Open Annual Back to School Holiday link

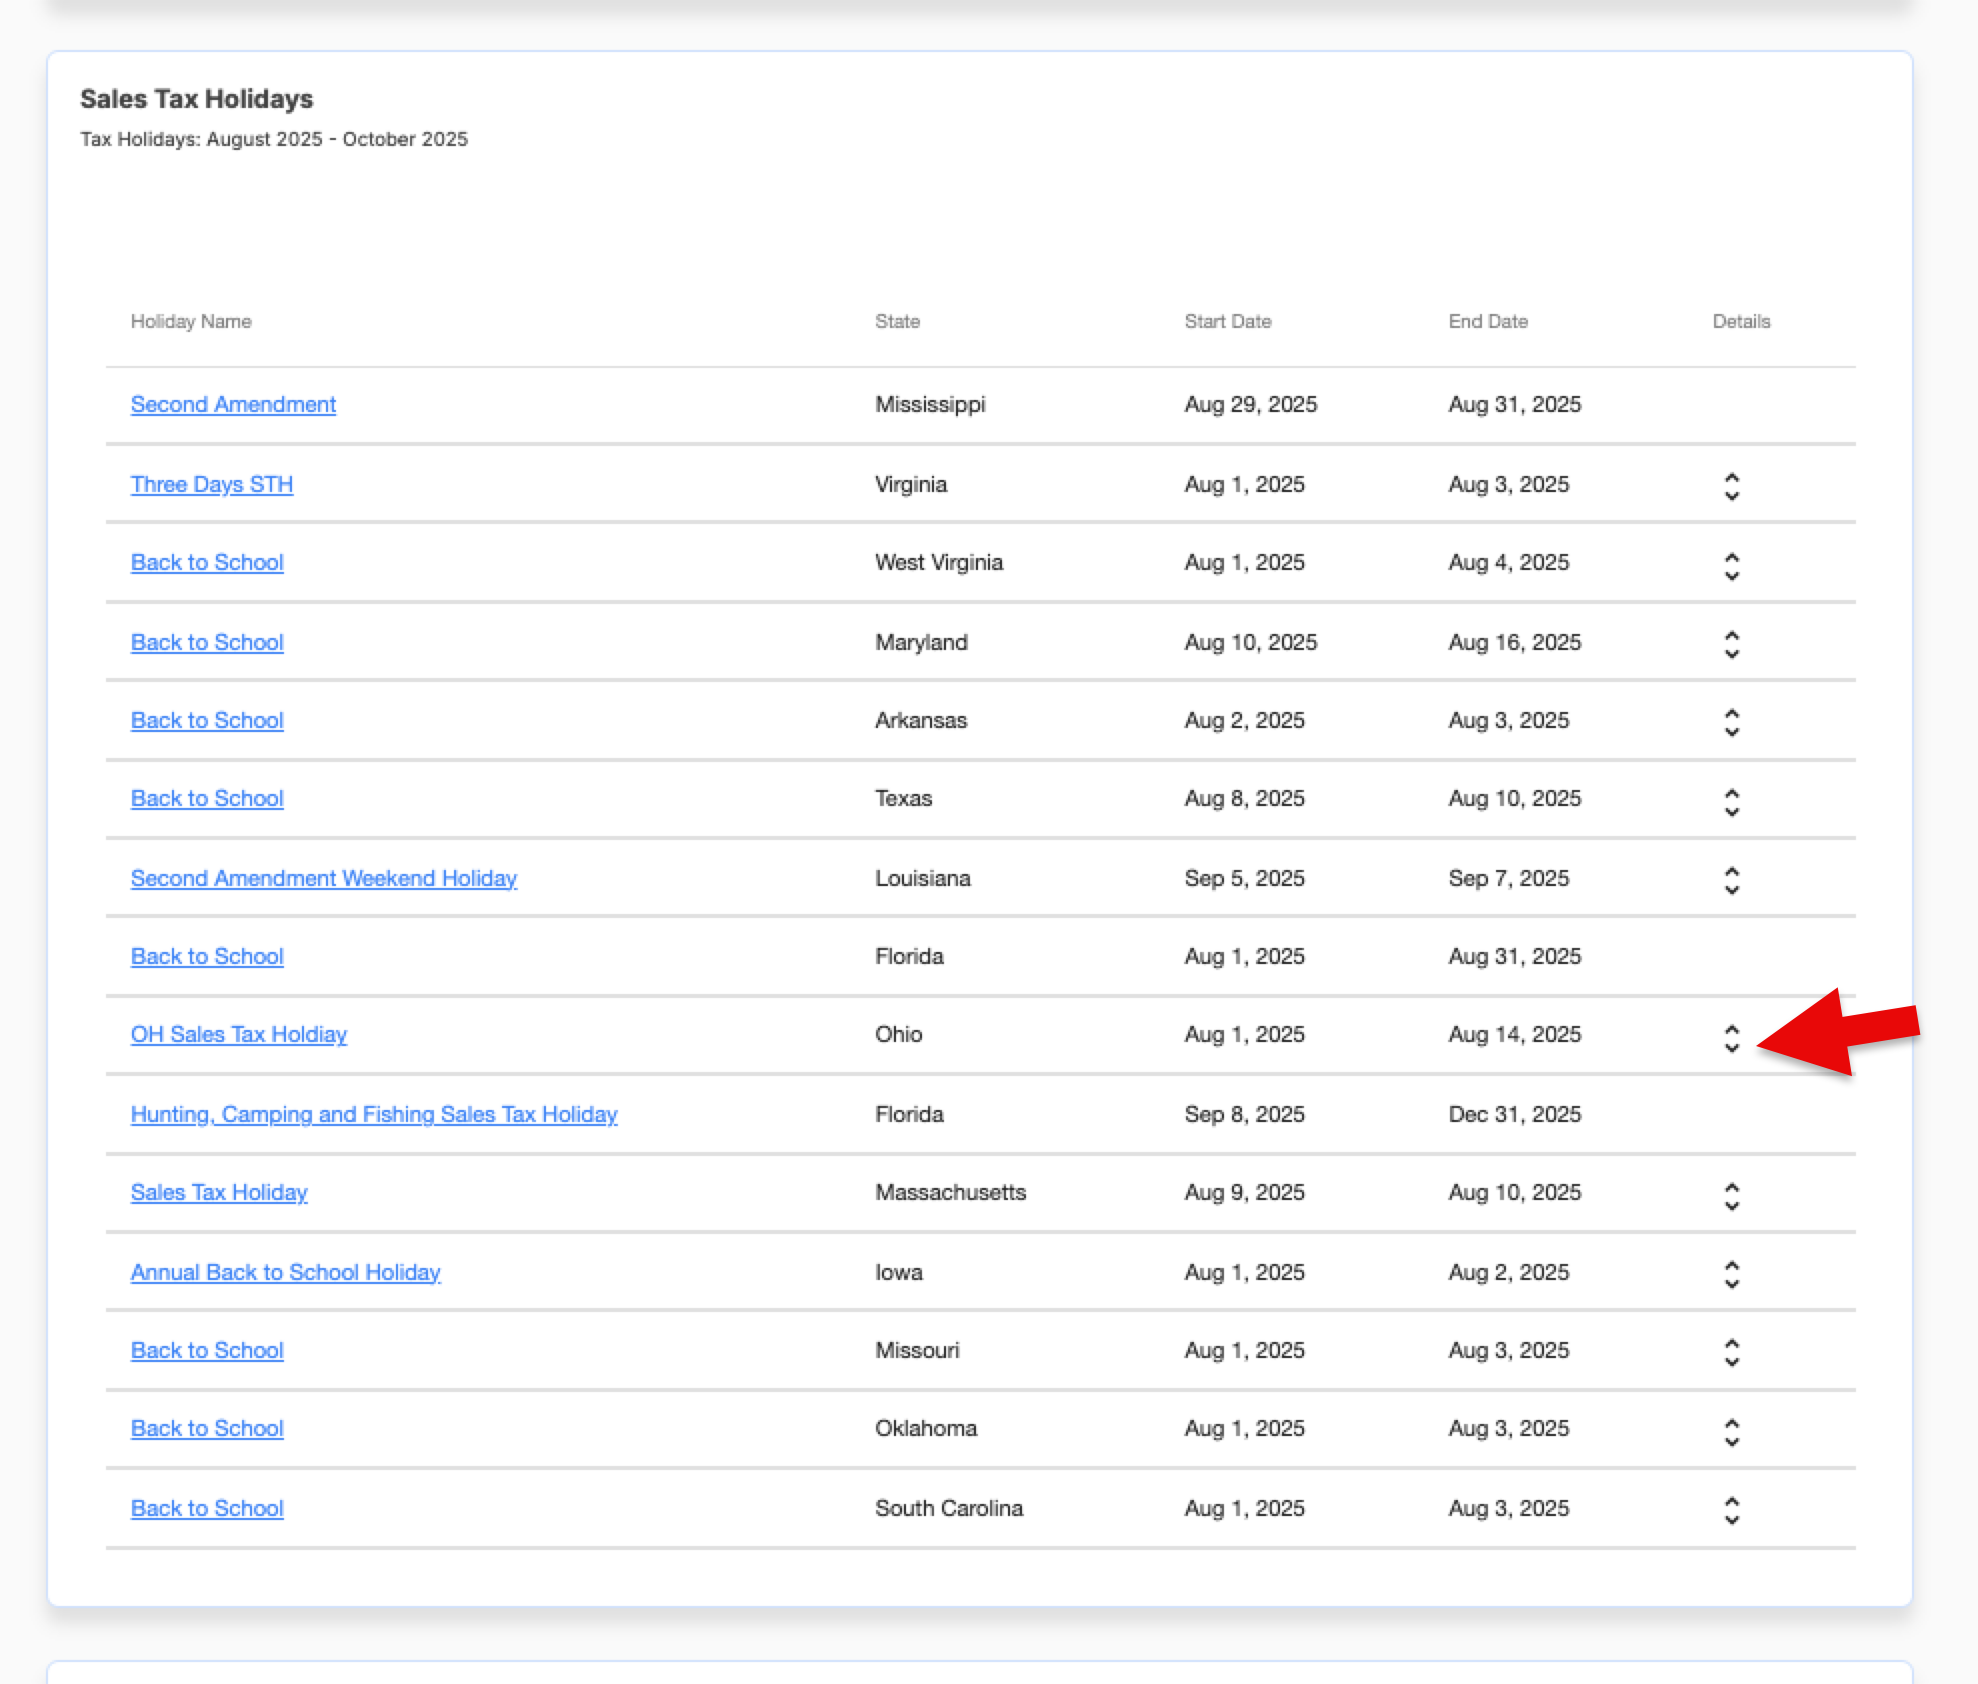[285, 1272]
